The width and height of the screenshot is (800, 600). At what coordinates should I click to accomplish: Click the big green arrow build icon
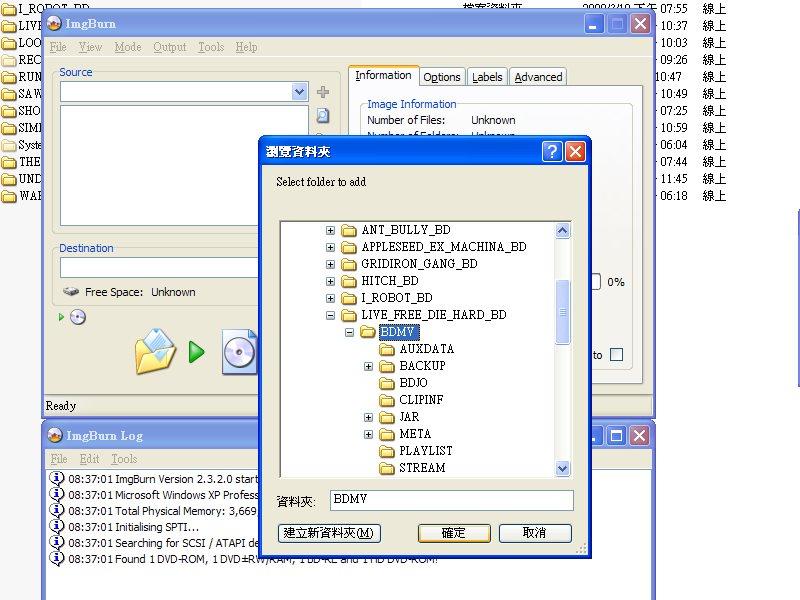[x=196, y=352]
